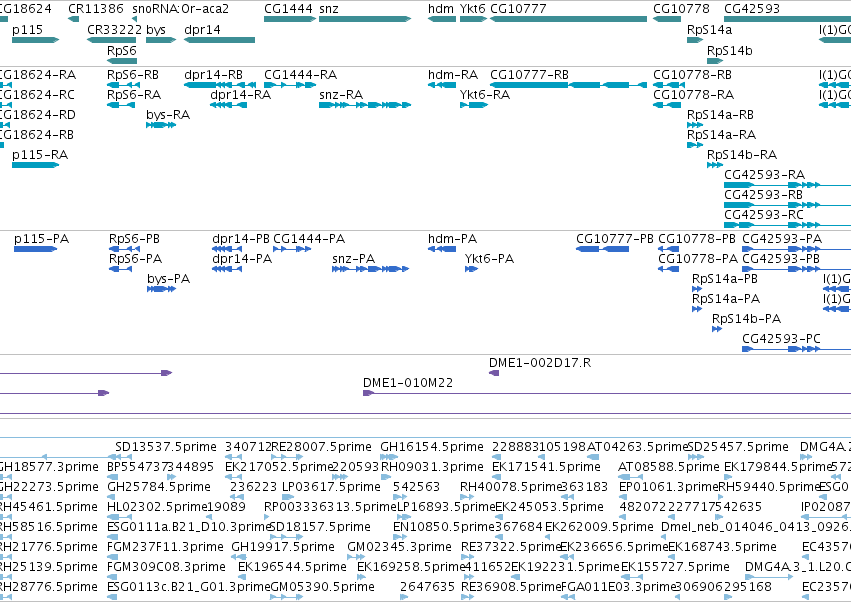Click the RpS14b gene feature
851x602 pixels.
coord(715,61)
